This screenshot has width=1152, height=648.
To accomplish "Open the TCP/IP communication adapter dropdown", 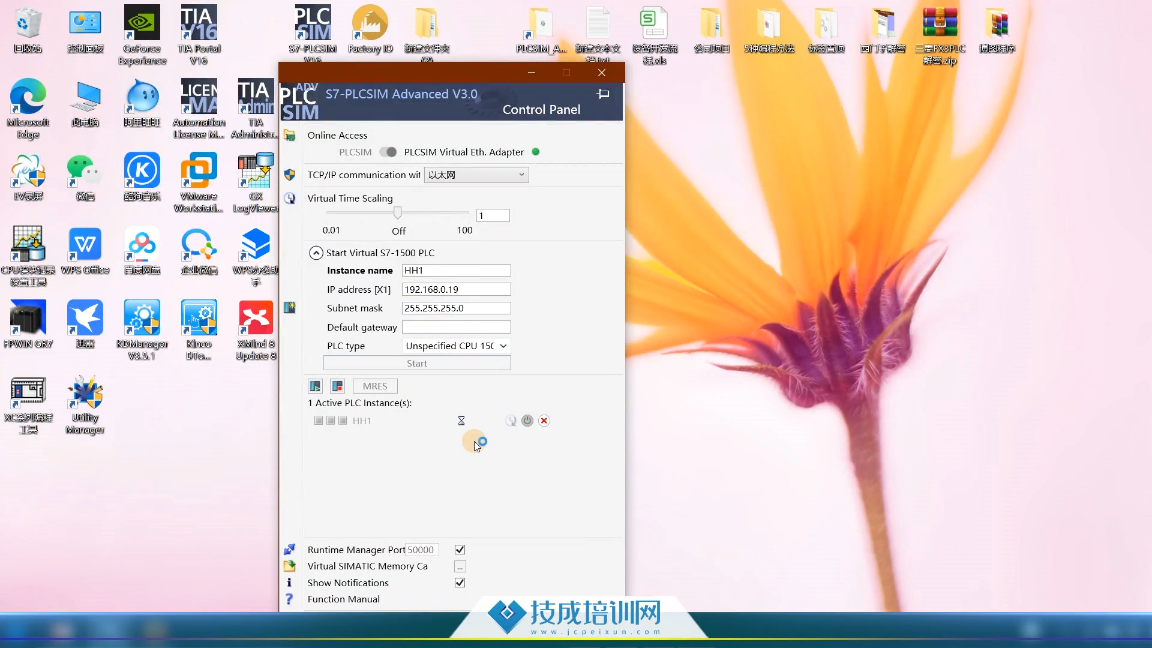I will click(x=475, y=175).
